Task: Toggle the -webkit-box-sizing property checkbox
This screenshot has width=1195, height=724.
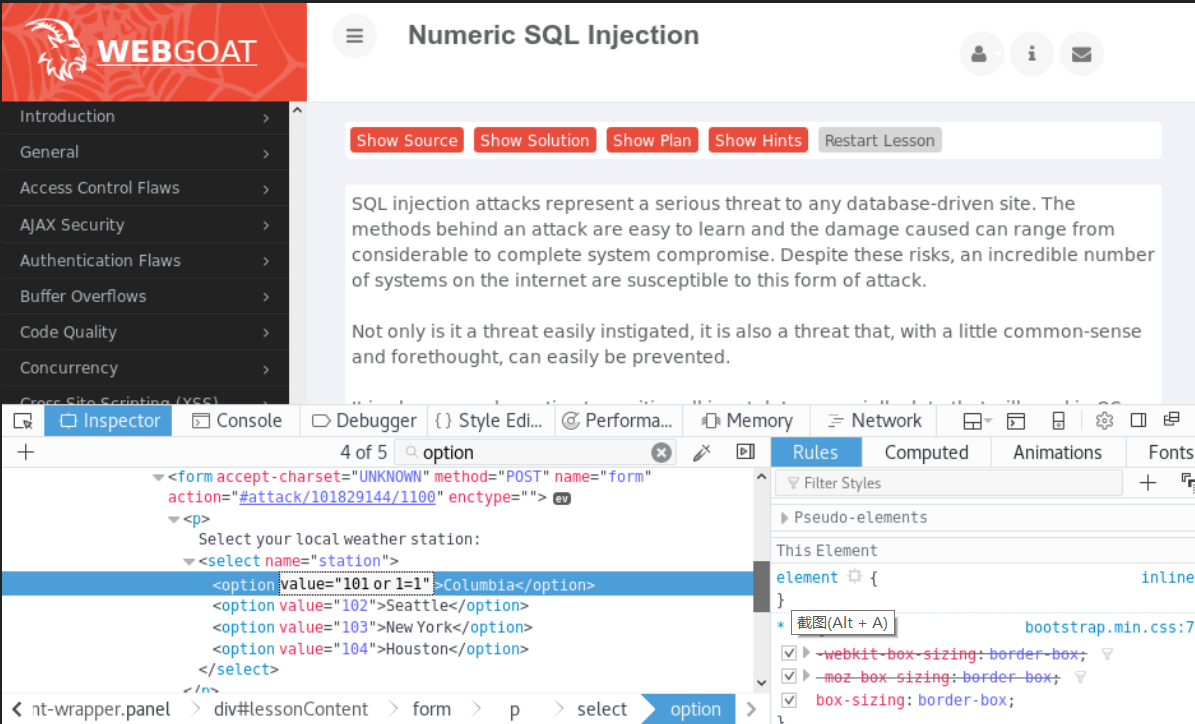Action: [789, 653]
